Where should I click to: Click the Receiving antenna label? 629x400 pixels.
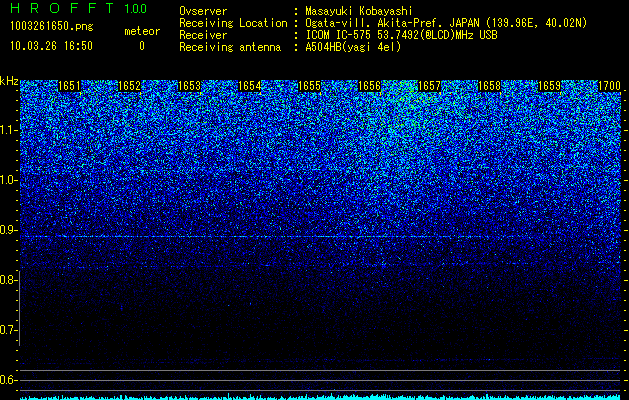coord(230,47)
